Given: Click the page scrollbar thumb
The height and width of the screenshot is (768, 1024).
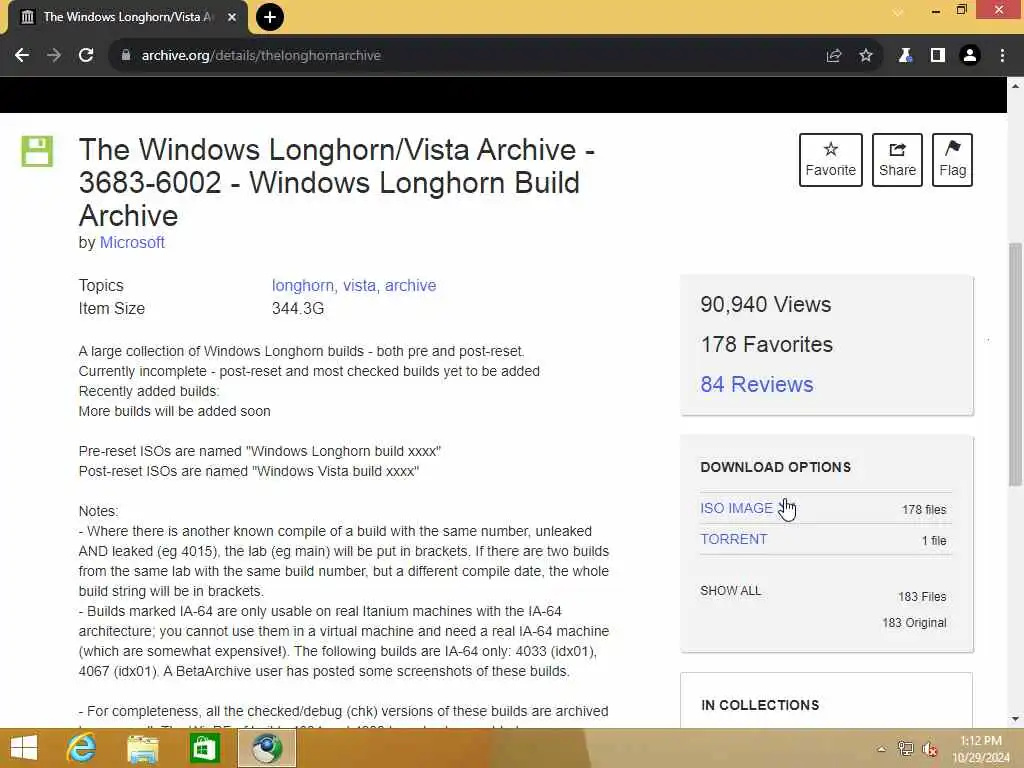Looking at the screenshot, I should 1015,364.
